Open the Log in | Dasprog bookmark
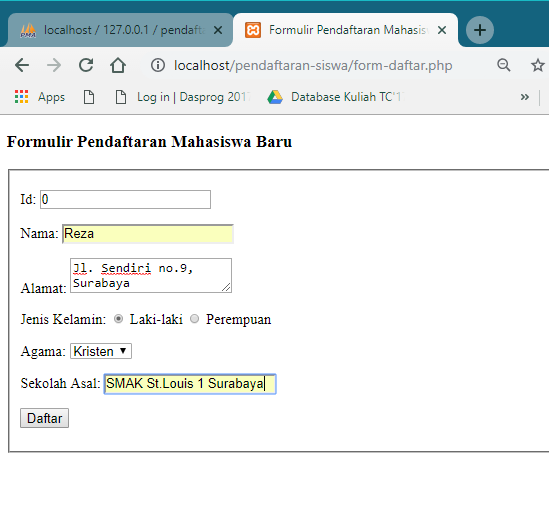Viewport: 549px width, 526px height. (x=183, y=97)
